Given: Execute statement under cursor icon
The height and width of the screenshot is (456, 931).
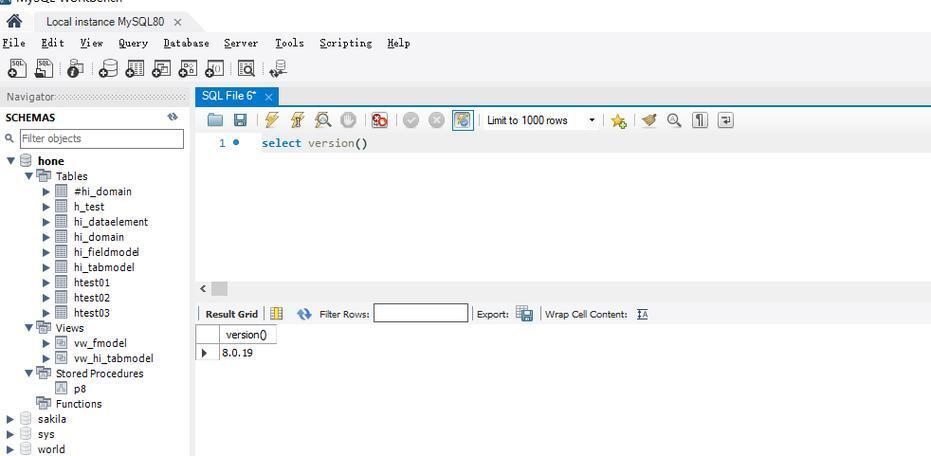Looking at the screenshot, I should [297, 120].
